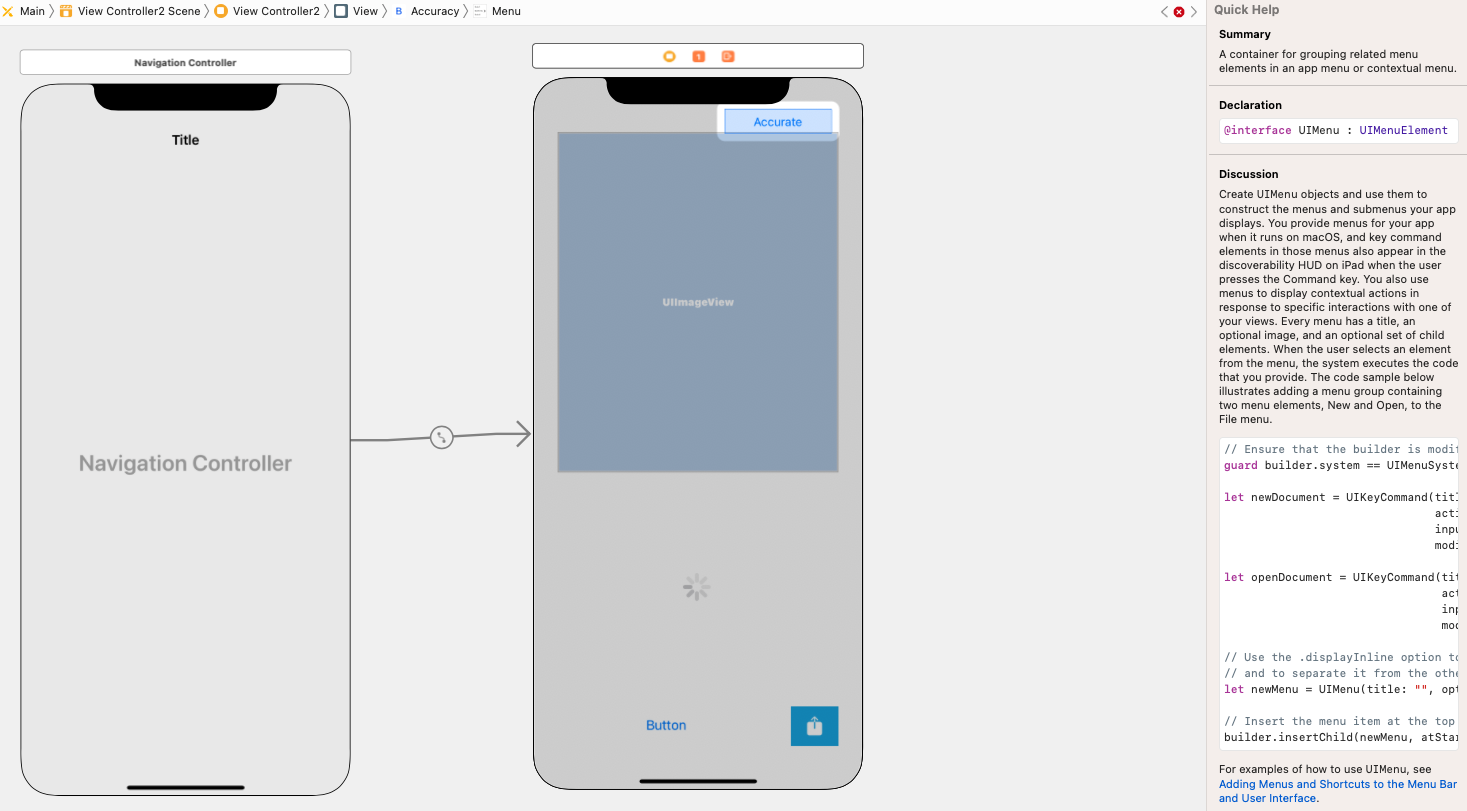1467x811 pixels.
Task: Select the Accurate button in the view
Action: (778, 121)
